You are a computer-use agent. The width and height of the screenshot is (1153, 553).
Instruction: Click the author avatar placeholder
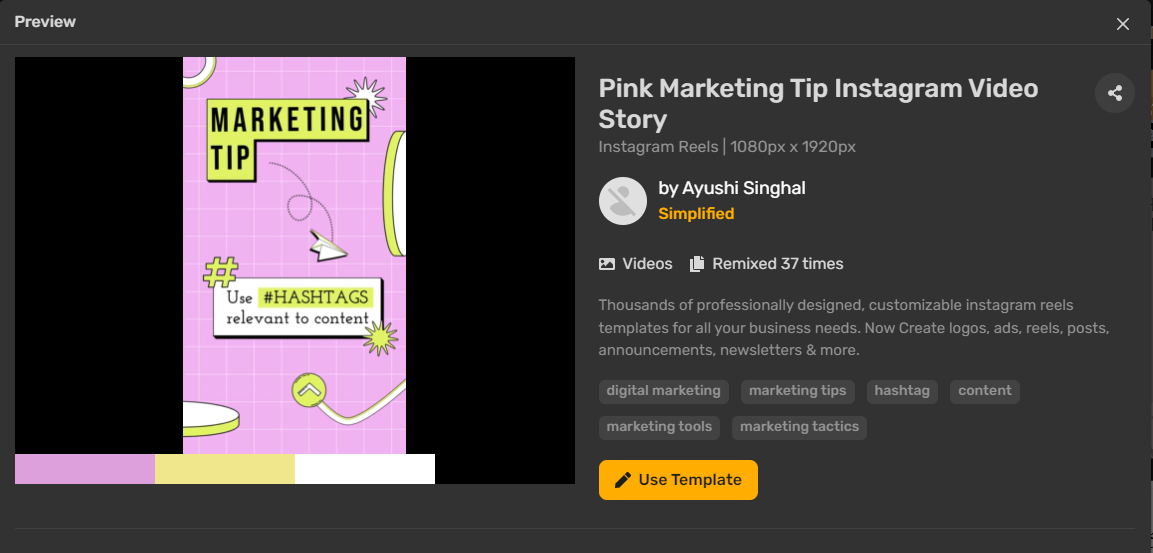(x=623, y=201)
